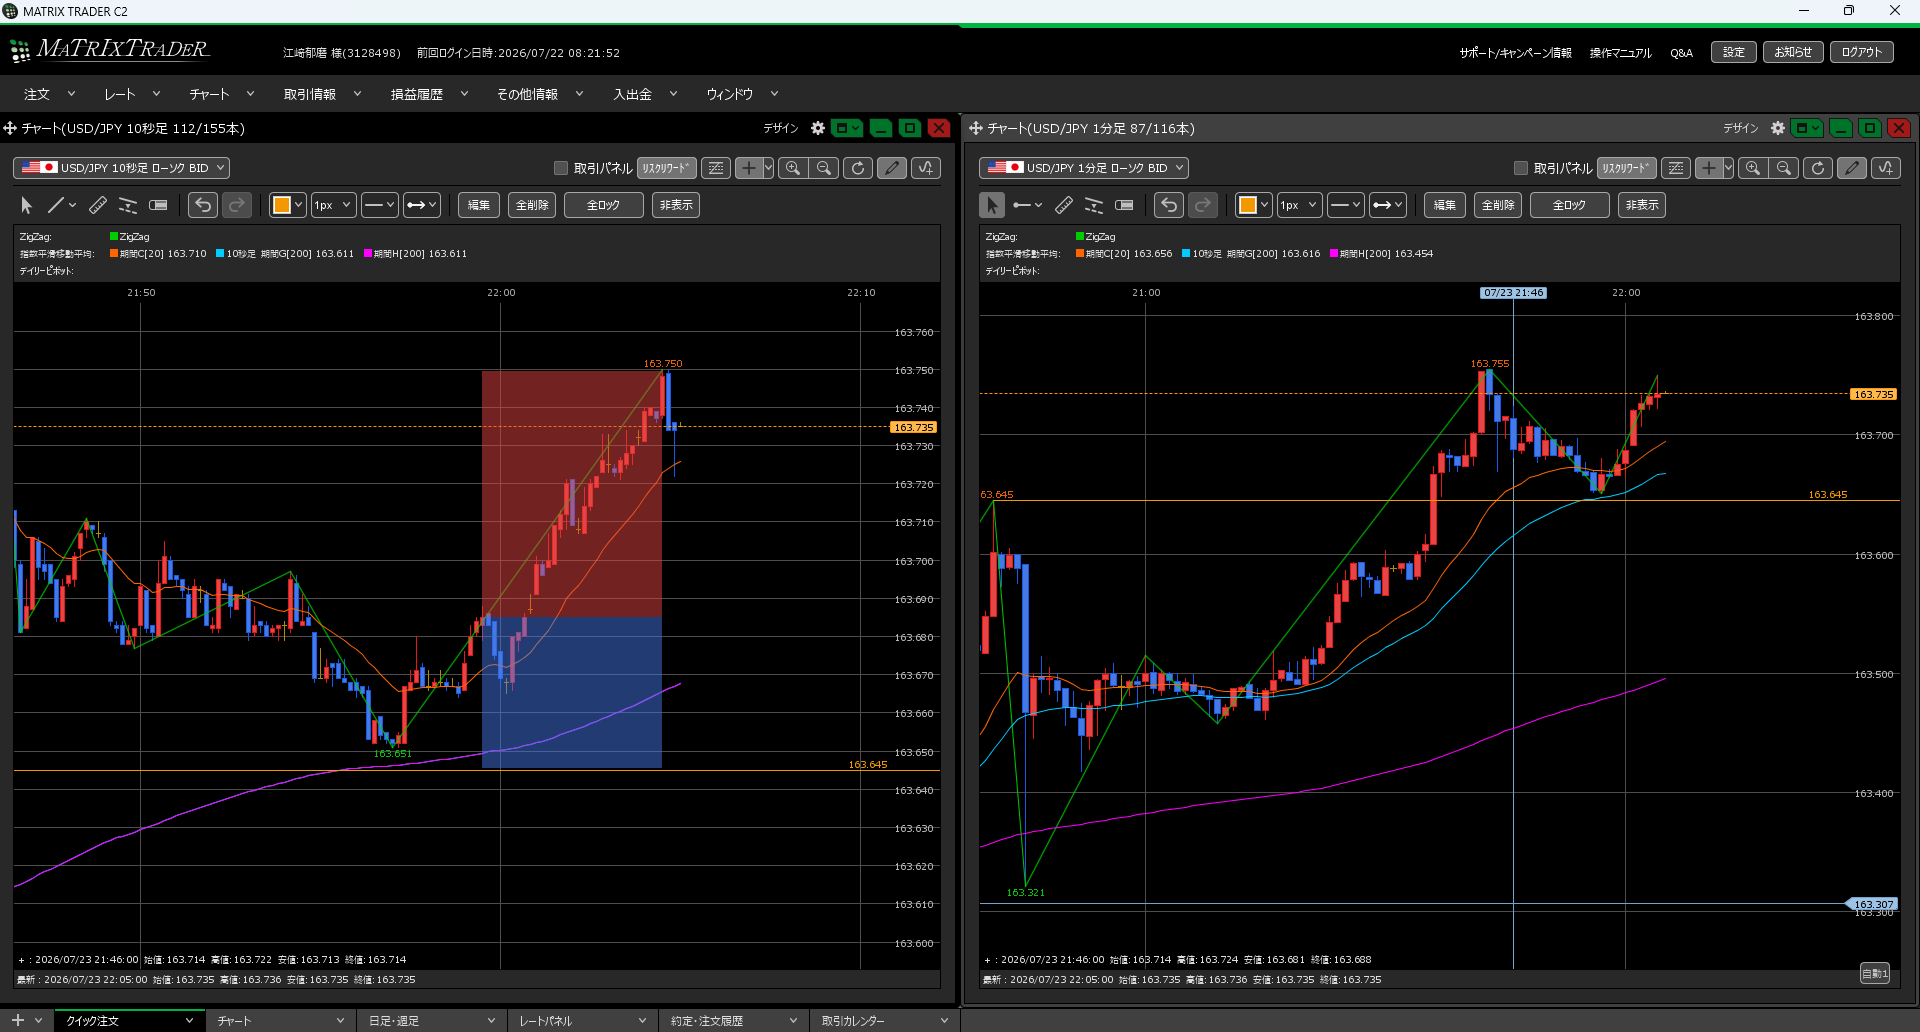Click the 設定 button in header
The image size is (1920, 1032).
pyautogui.click(x=1734, y=52)
